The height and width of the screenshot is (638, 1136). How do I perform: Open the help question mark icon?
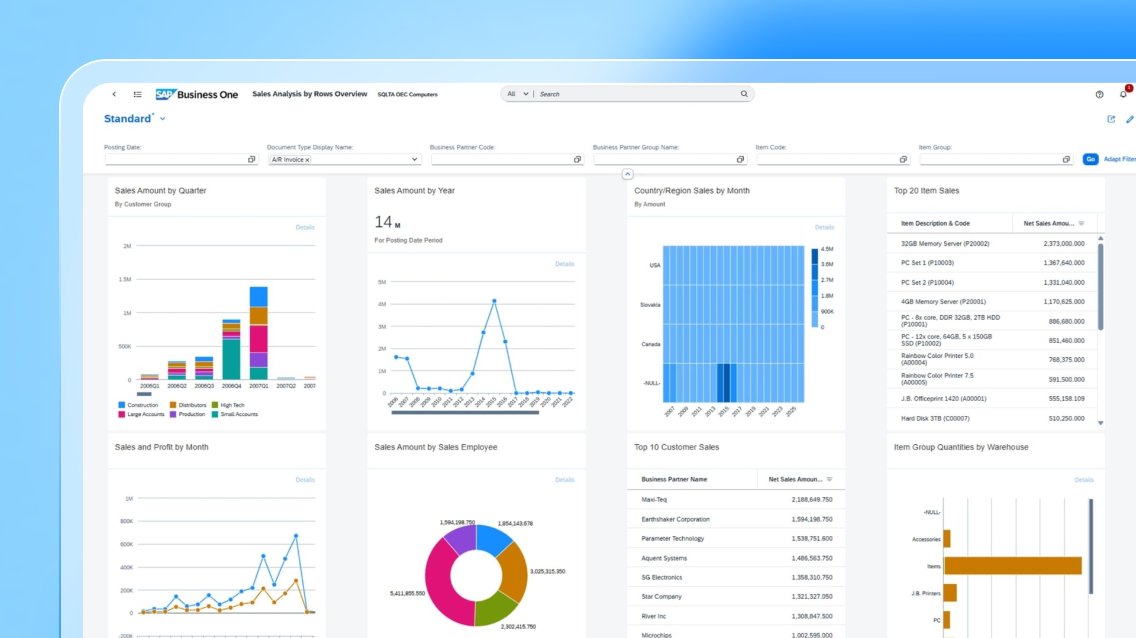click(x=1099, y=94)
